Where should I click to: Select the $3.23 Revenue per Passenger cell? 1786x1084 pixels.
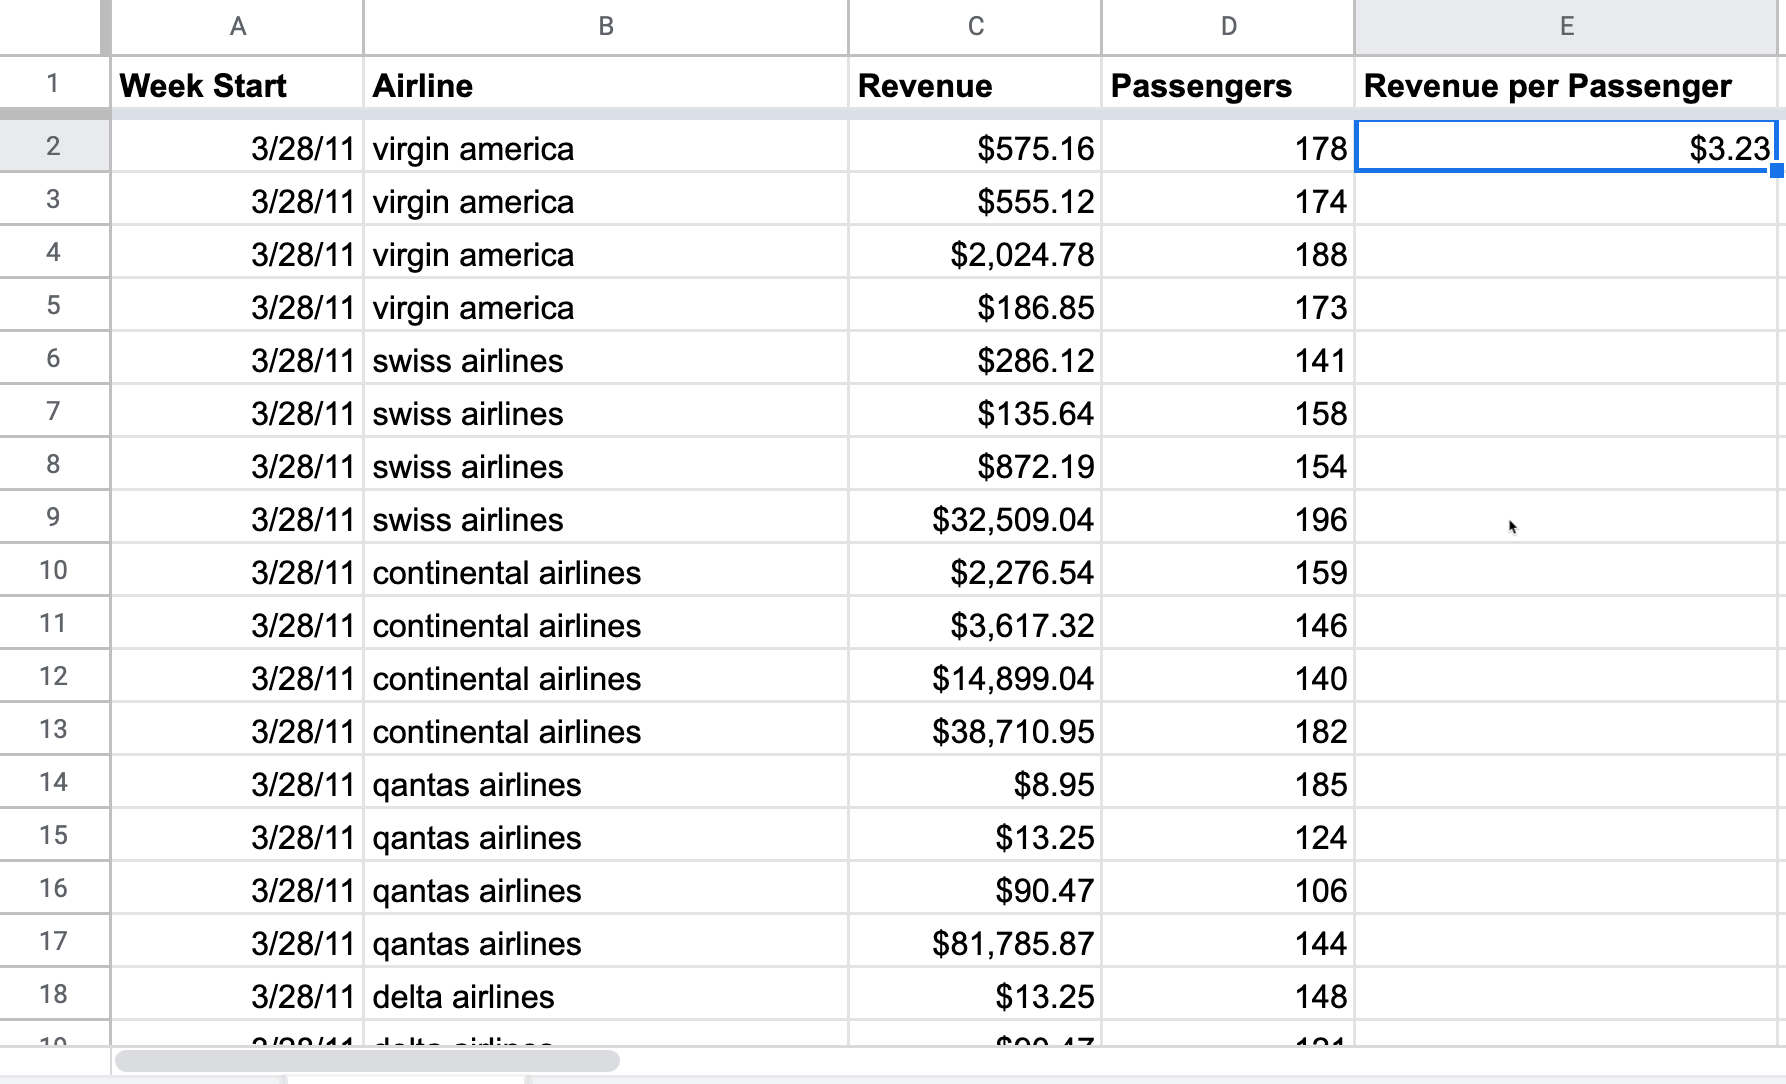1565,148
